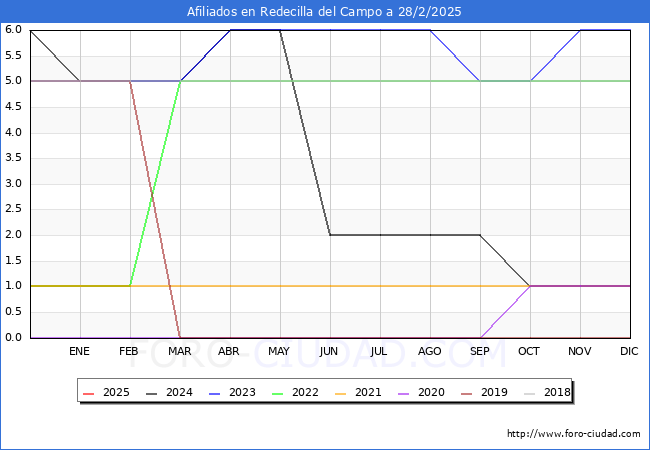The height and width of the screenshot is (450, 650).
Task: Select the 2020 legend label
Action: (431, 392)
